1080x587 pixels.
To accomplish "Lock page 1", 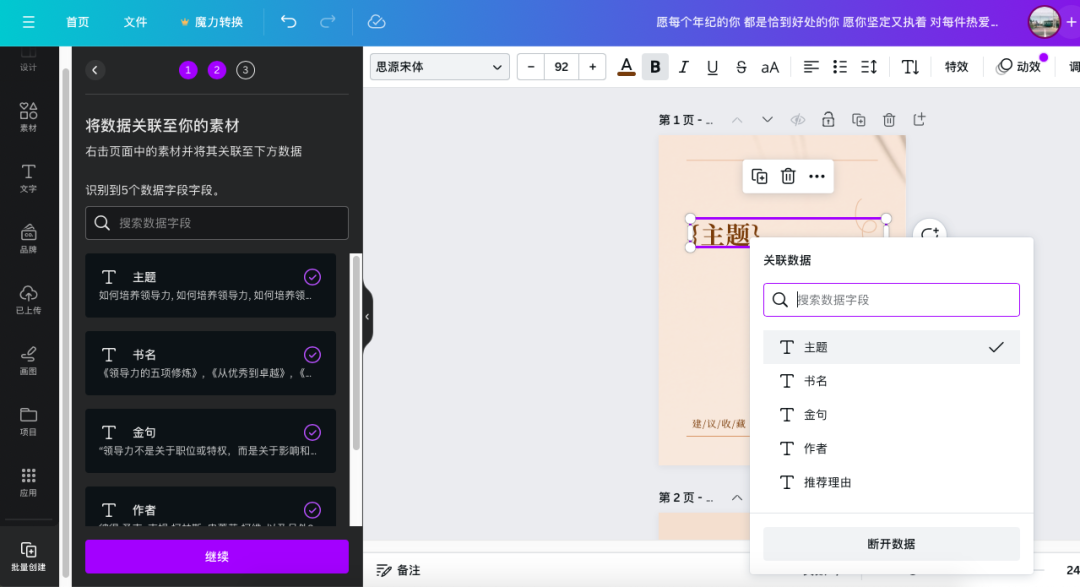I will [x=828, y=120].
